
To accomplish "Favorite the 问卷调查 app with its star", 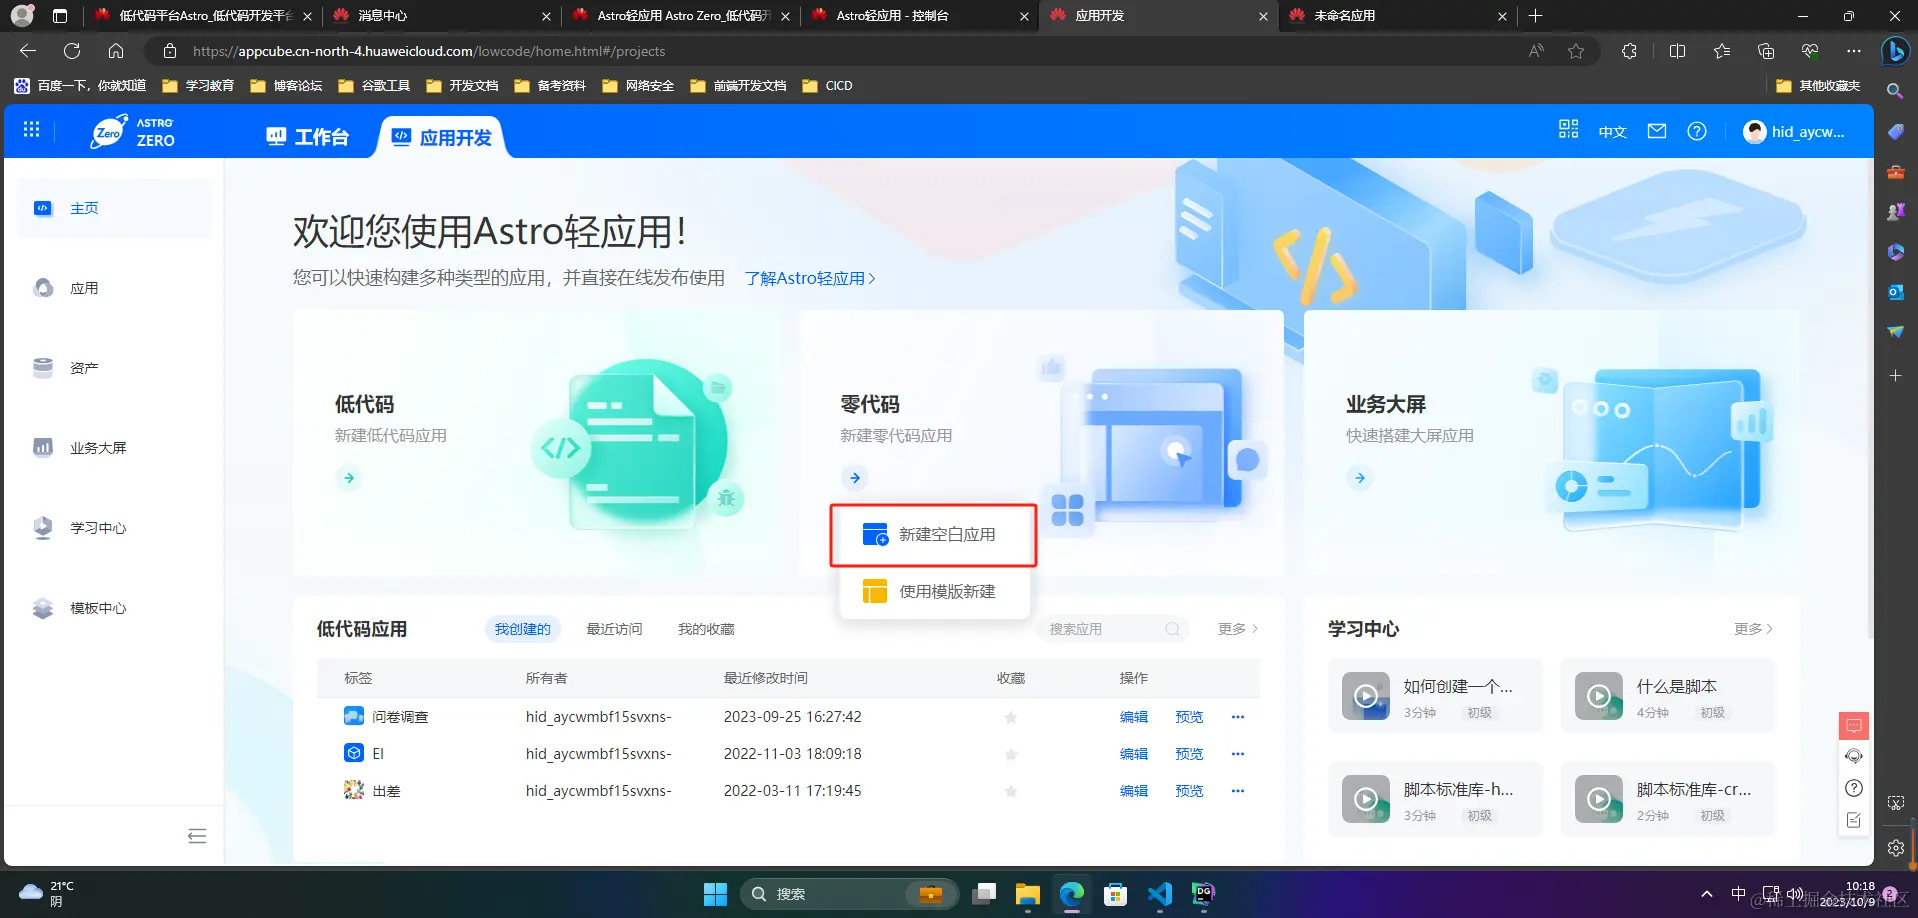I will [1011, 717].
